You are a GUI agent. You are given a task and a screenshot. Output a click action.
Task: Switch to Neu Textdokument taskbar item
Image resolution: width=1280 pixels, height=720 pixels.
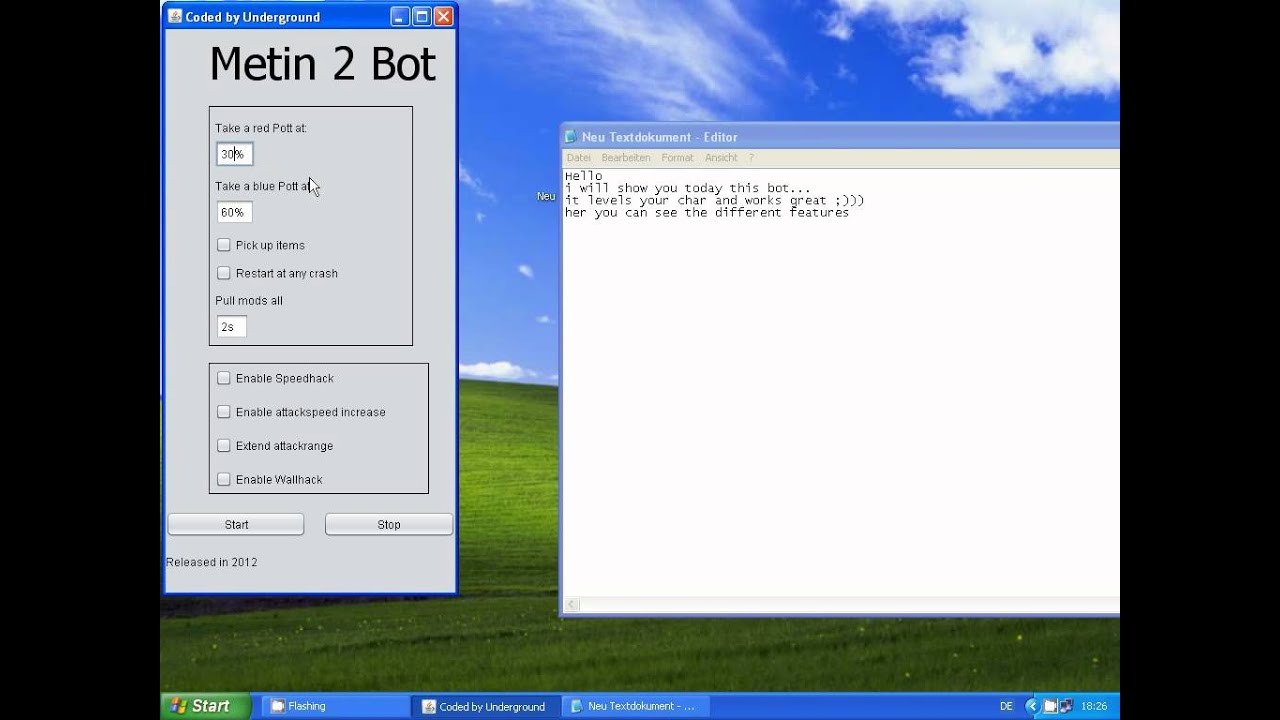pyautogui.click(x=636, y=706)
